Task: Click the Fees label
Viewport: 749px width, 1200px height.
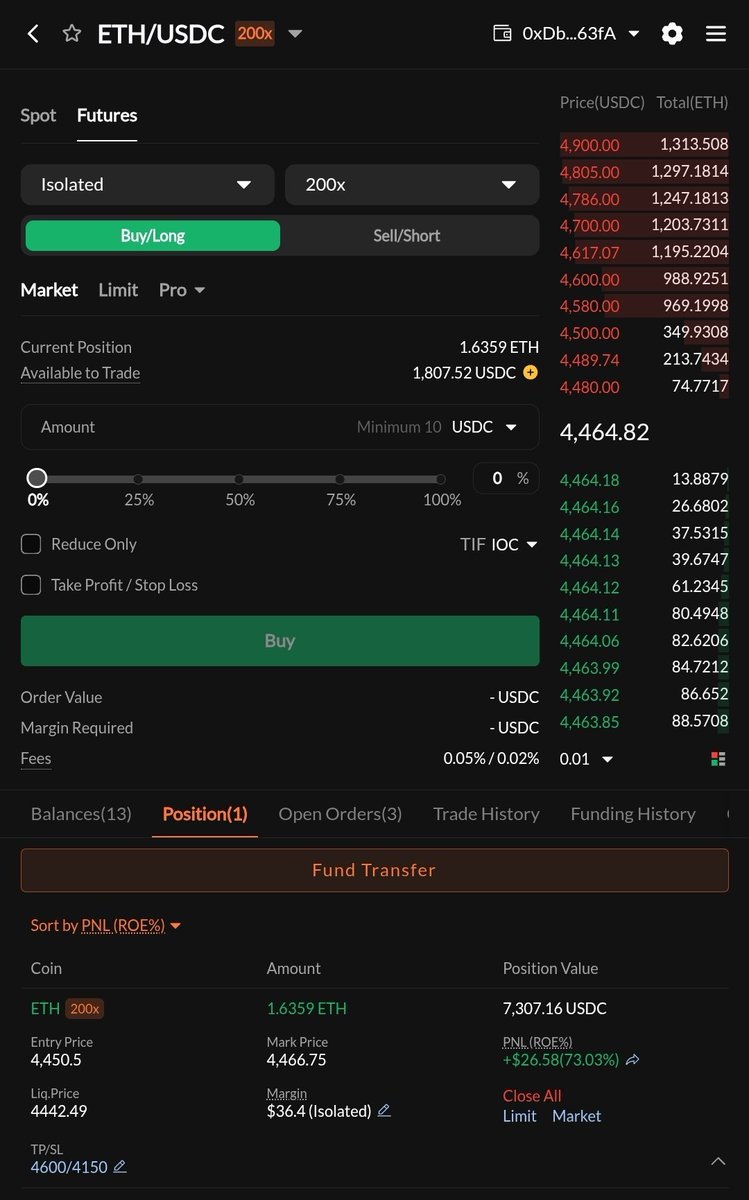Action: point(36,759)
